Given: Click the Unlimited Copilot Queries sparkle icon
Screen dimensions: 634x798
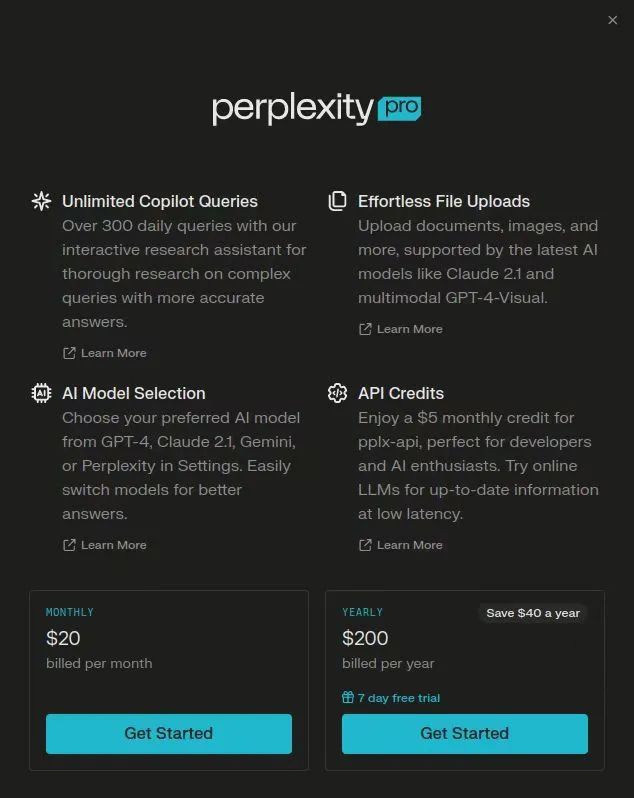Looking at the screenshot, I should [41, 201].
